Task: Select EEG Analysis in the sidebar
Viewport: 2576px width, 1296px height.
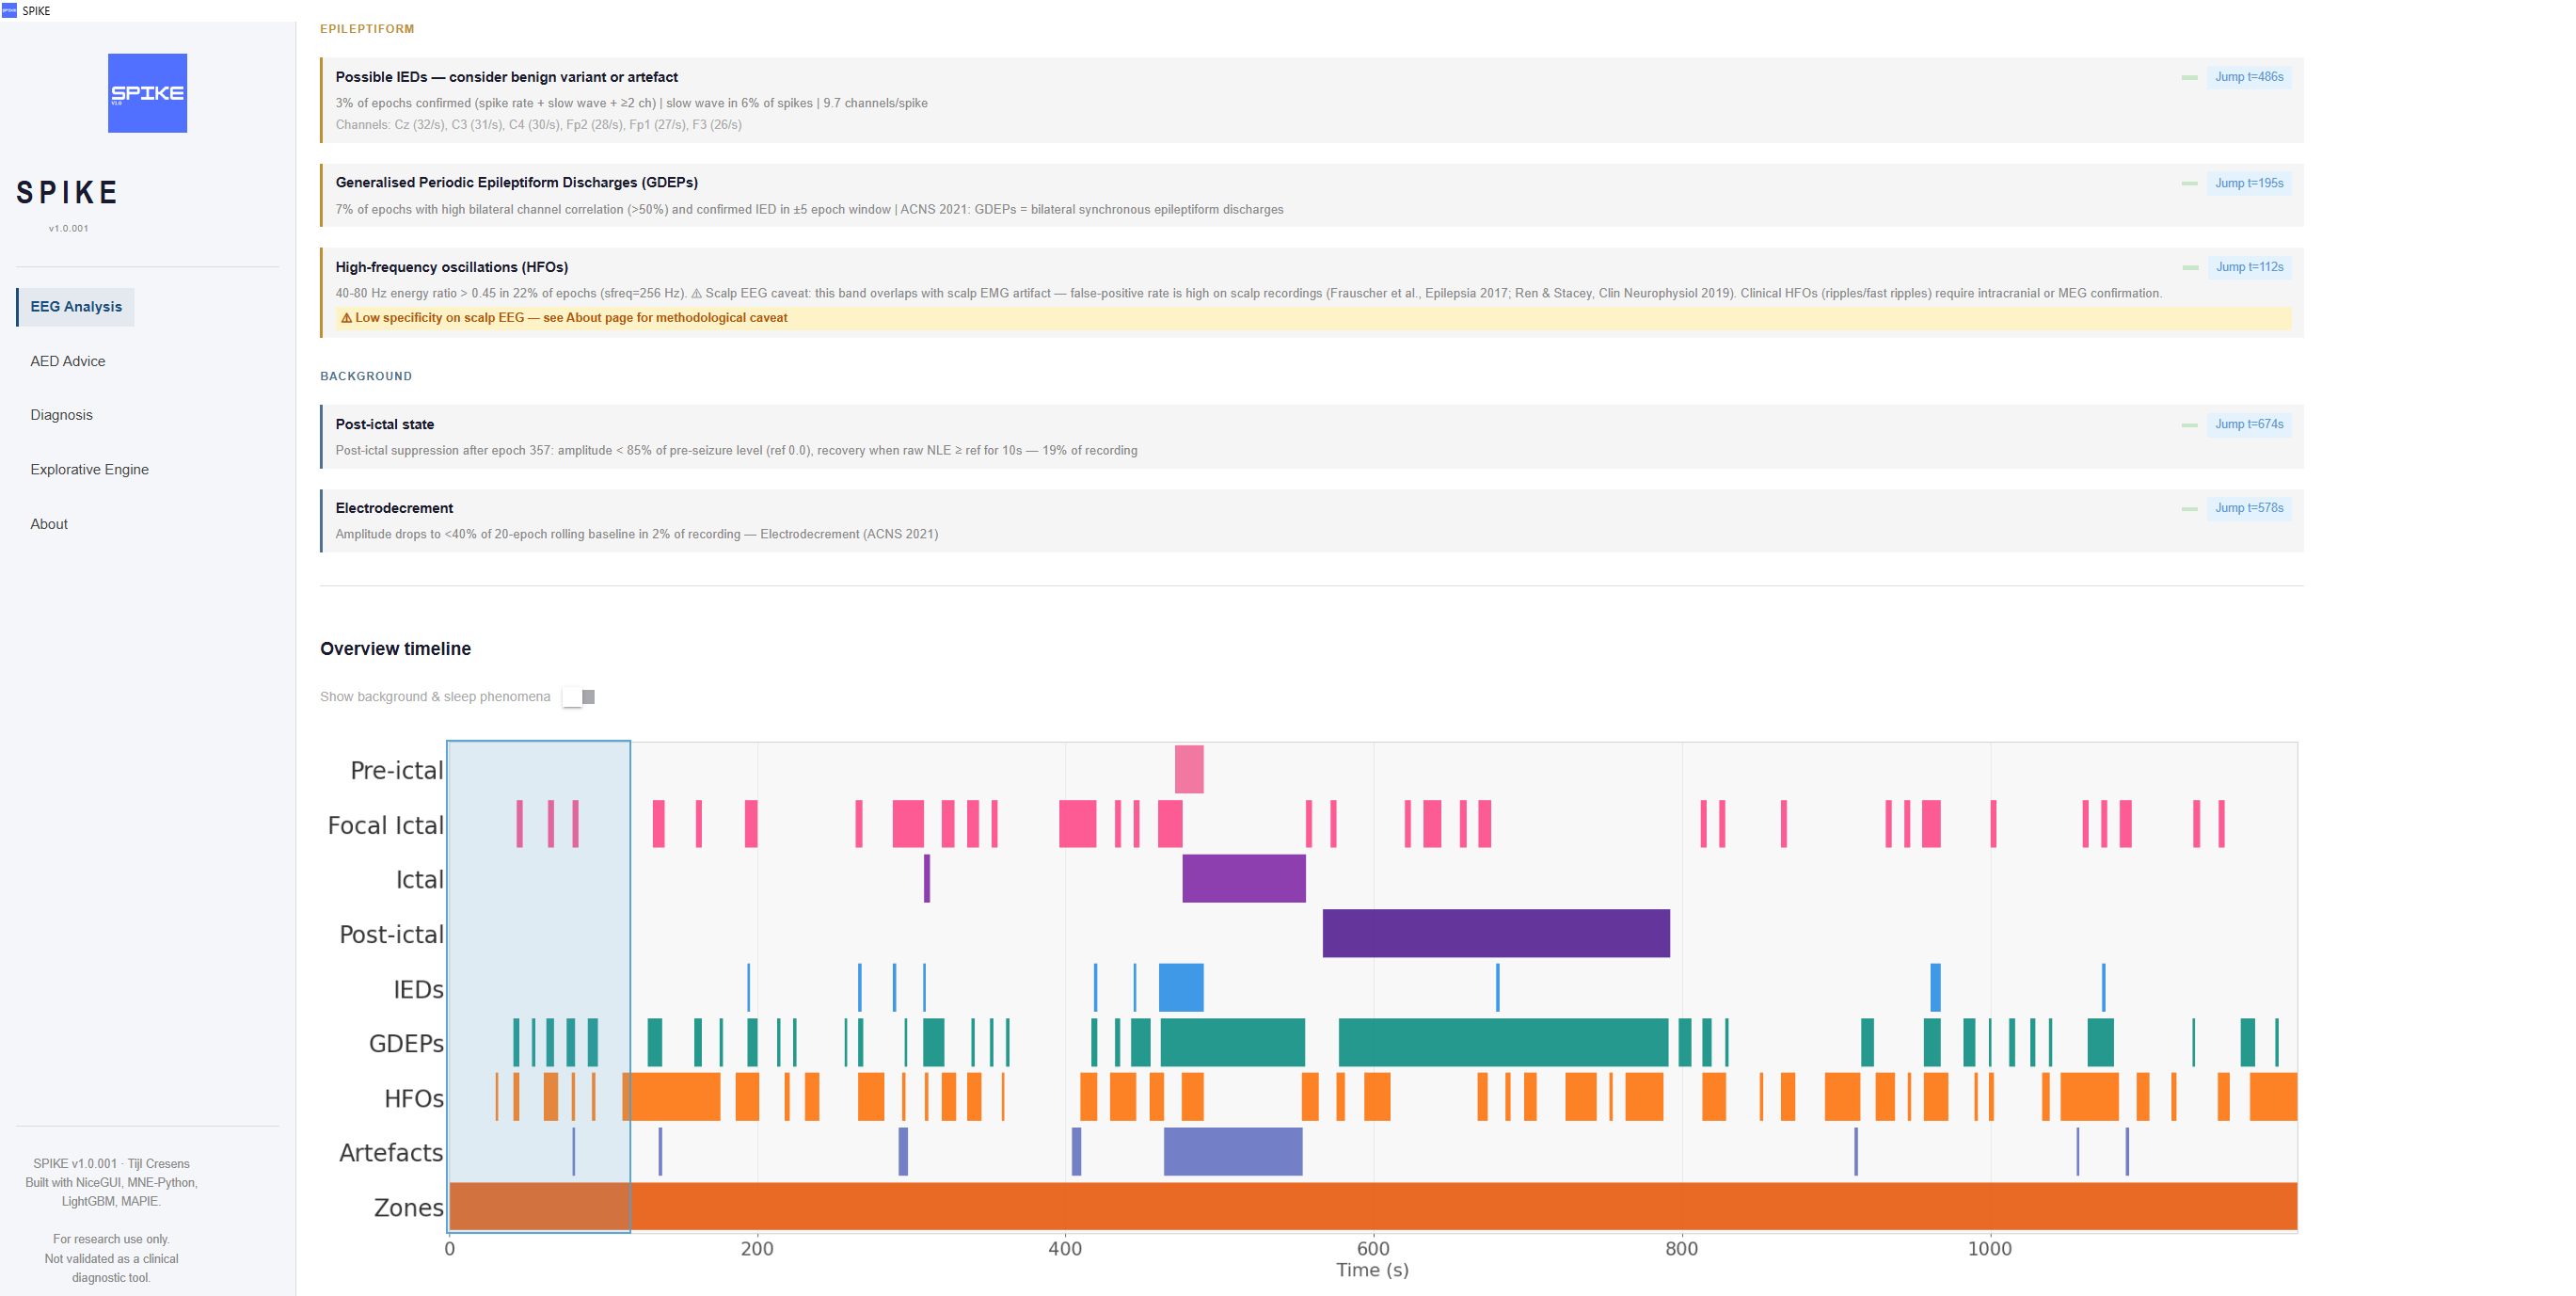Action: point(76,307)
